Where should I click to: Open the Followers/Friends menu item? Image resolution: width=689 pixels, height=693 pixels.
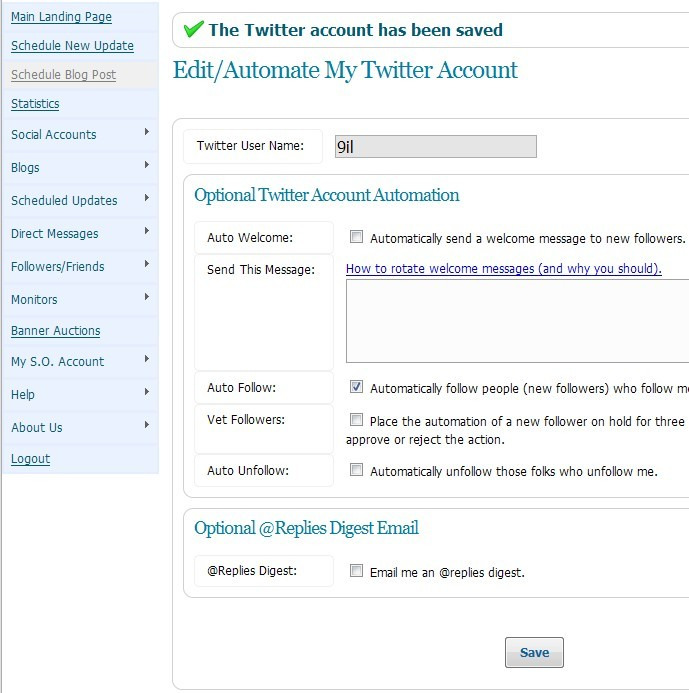tap(80, 267)
